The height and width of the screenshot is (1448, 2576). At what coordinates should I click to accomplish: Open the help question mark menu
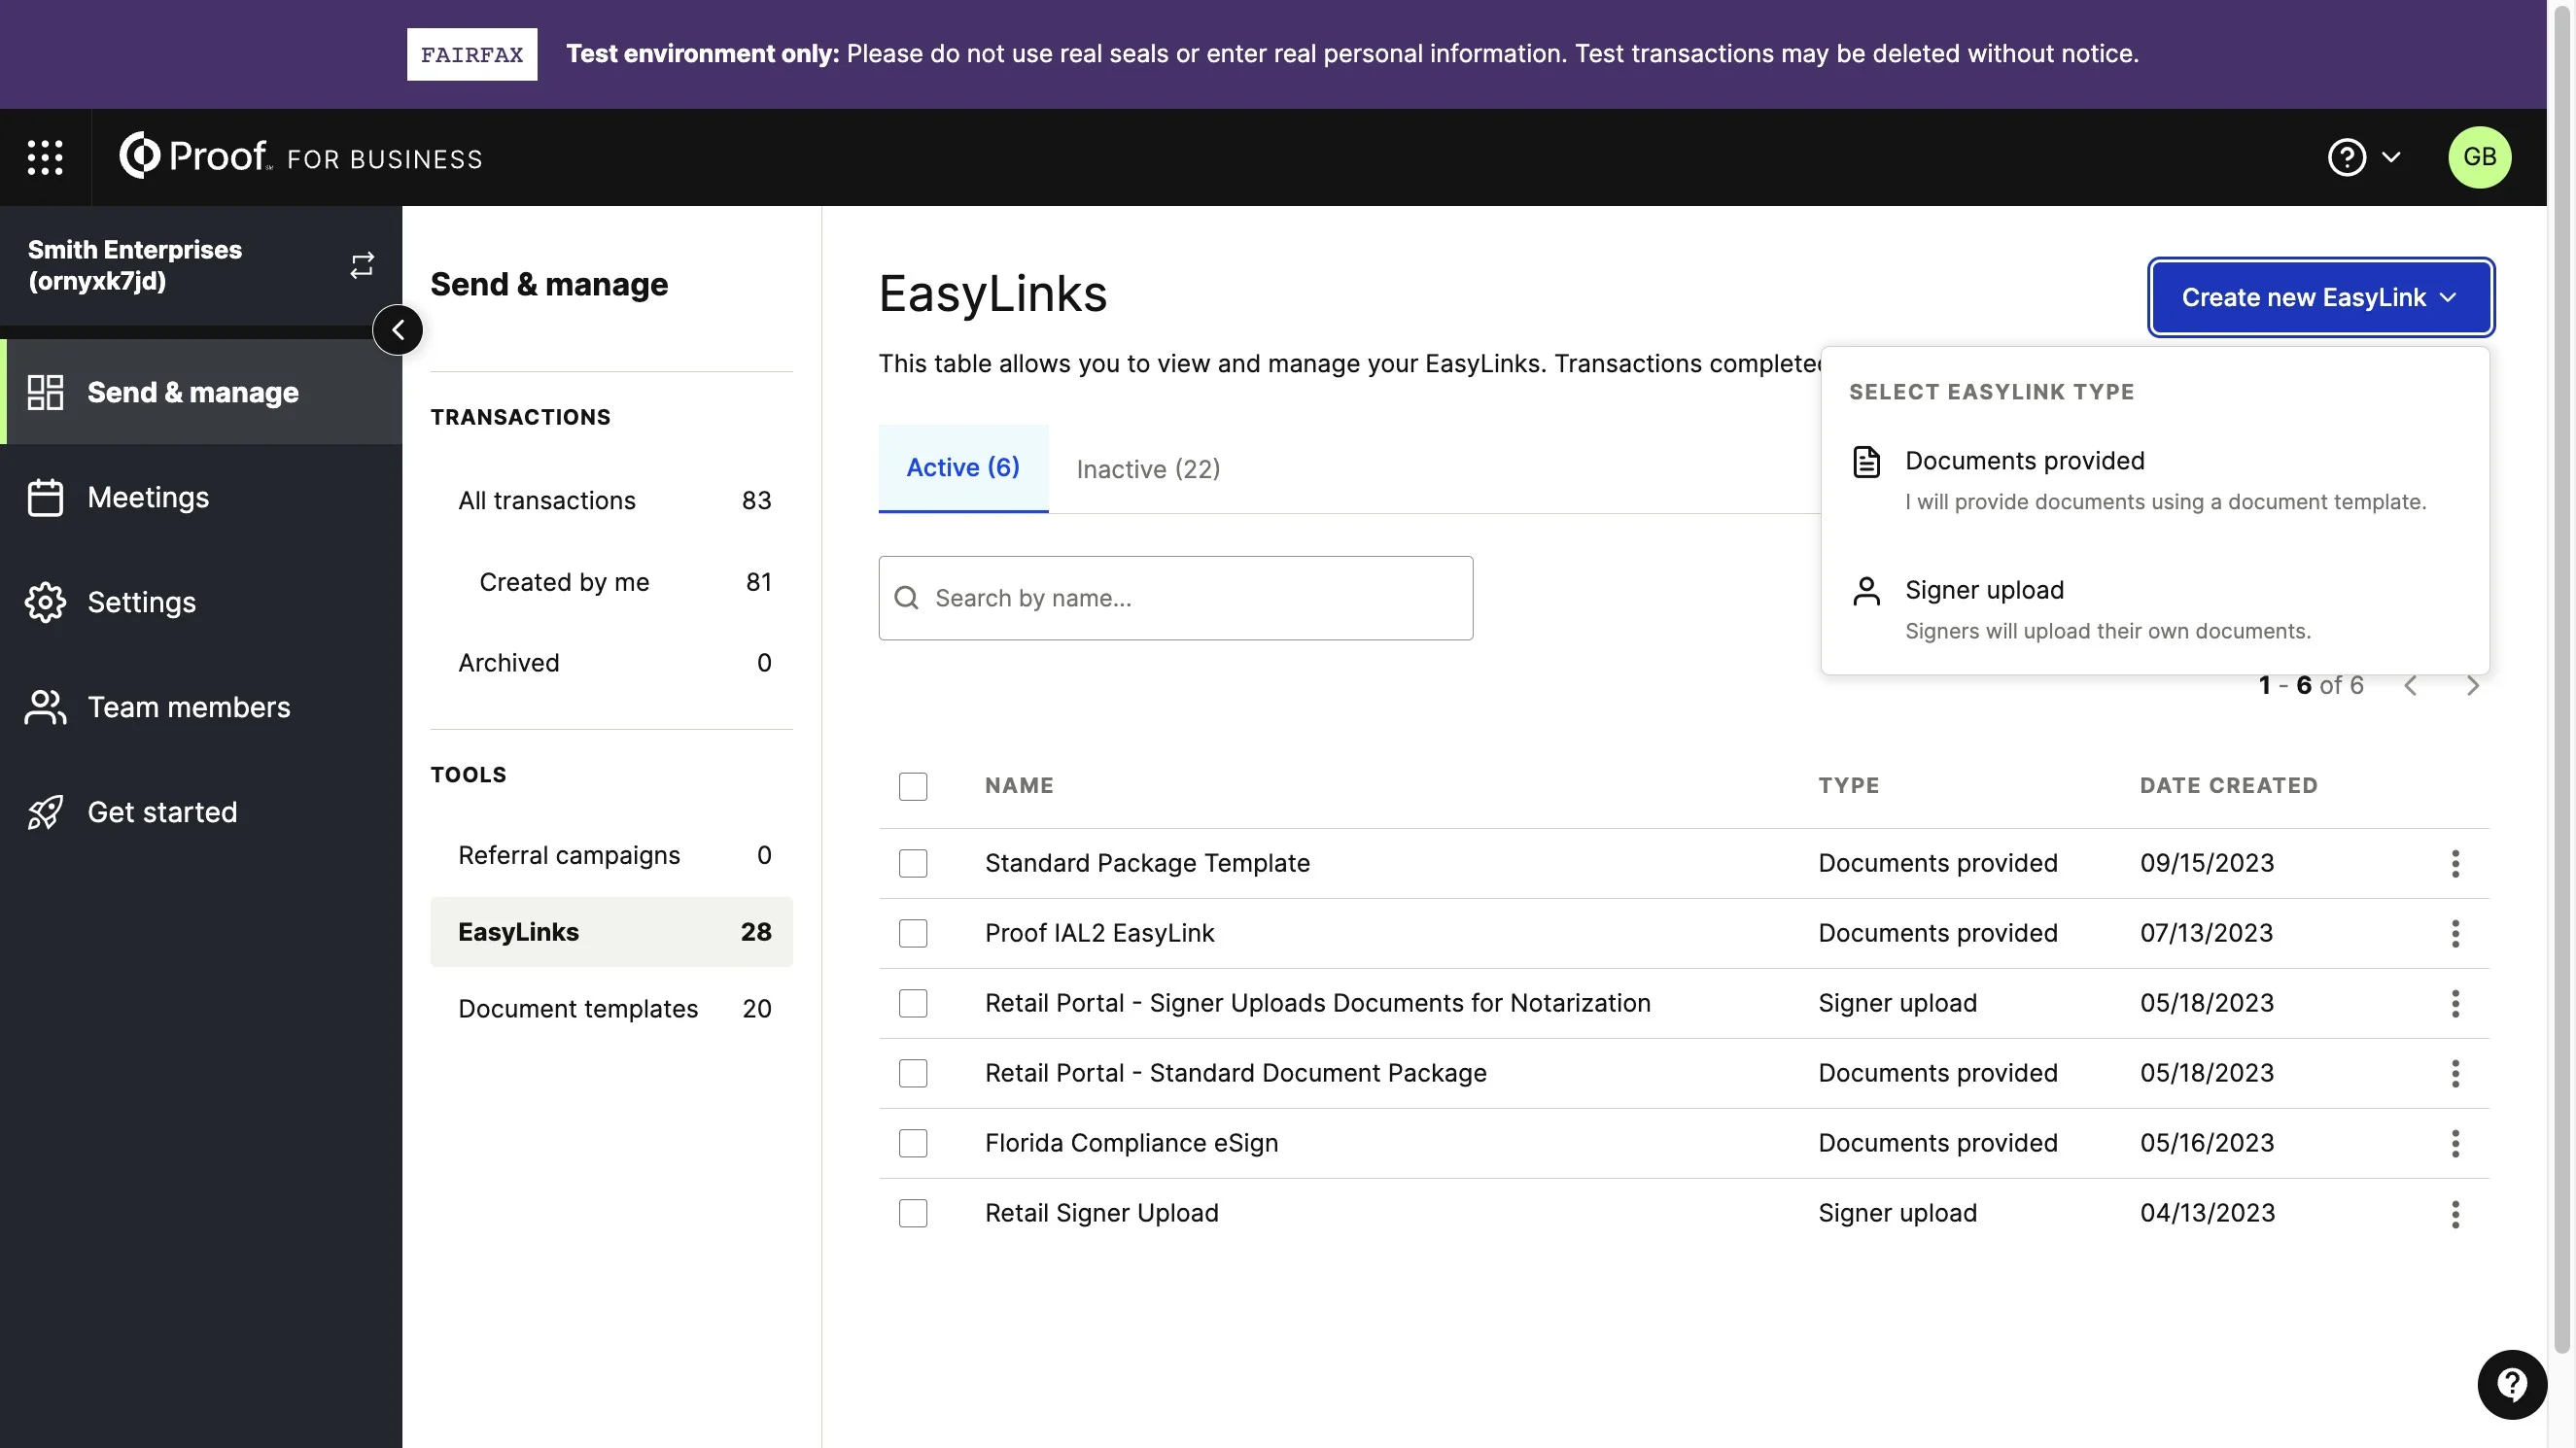tap(2346, 157)
